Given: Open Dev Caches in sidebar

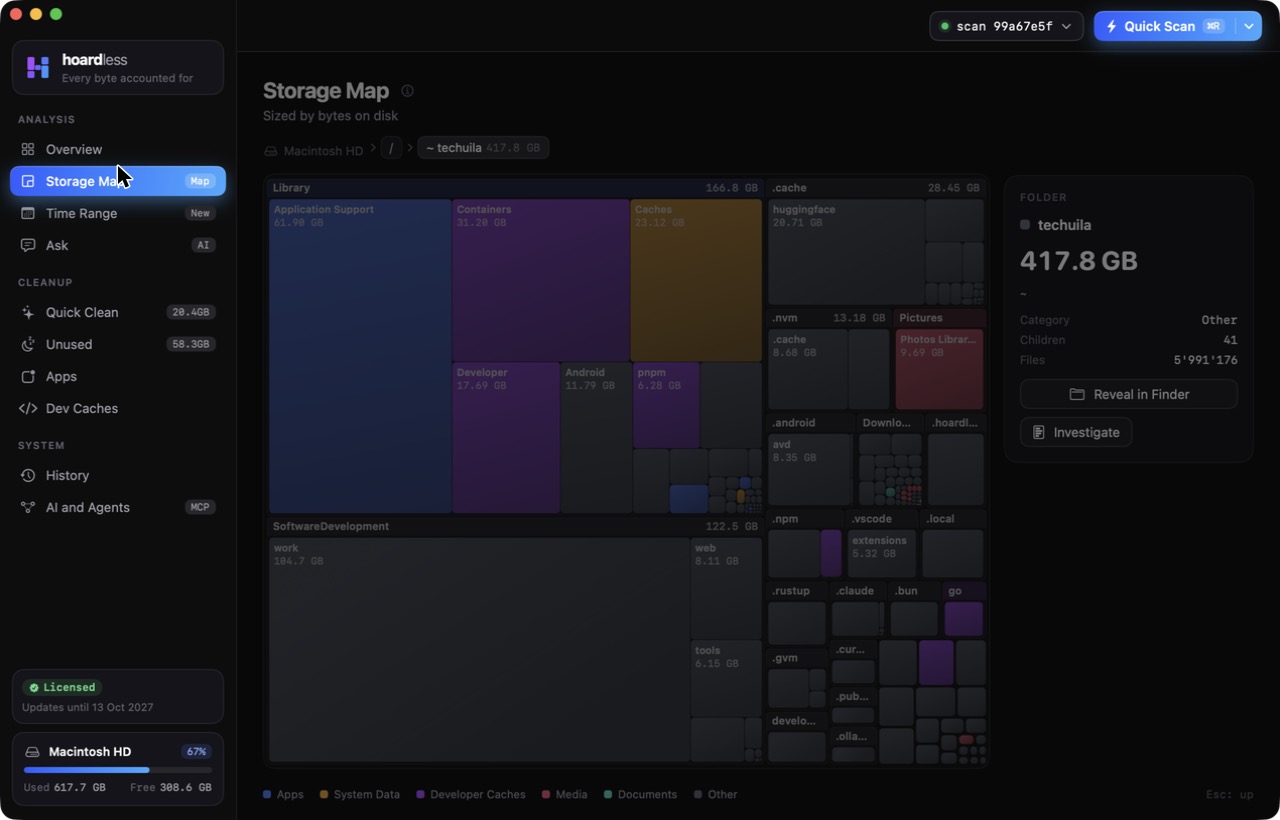Looking at the screenshot, I should pos(118,408).
